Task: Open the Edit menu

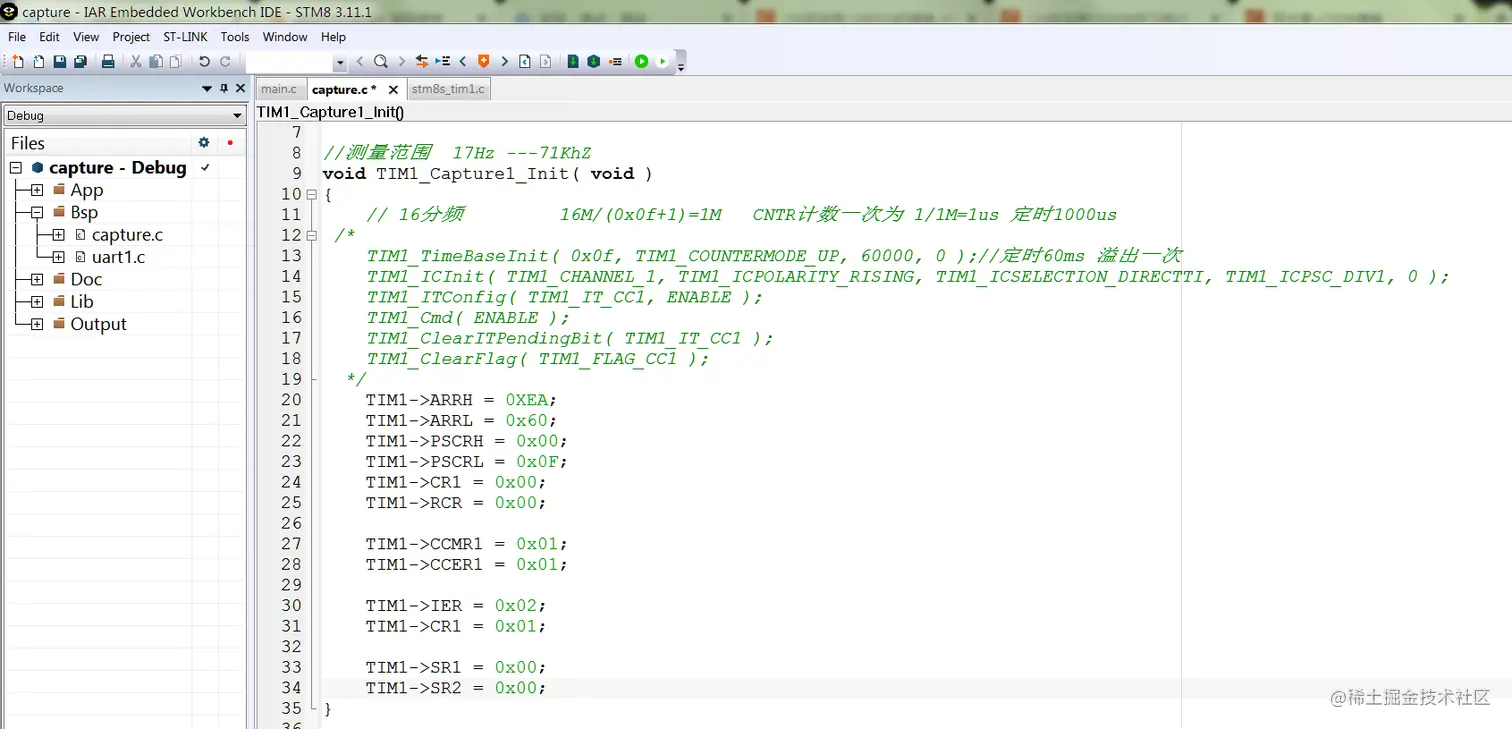Action: (50, 37)
